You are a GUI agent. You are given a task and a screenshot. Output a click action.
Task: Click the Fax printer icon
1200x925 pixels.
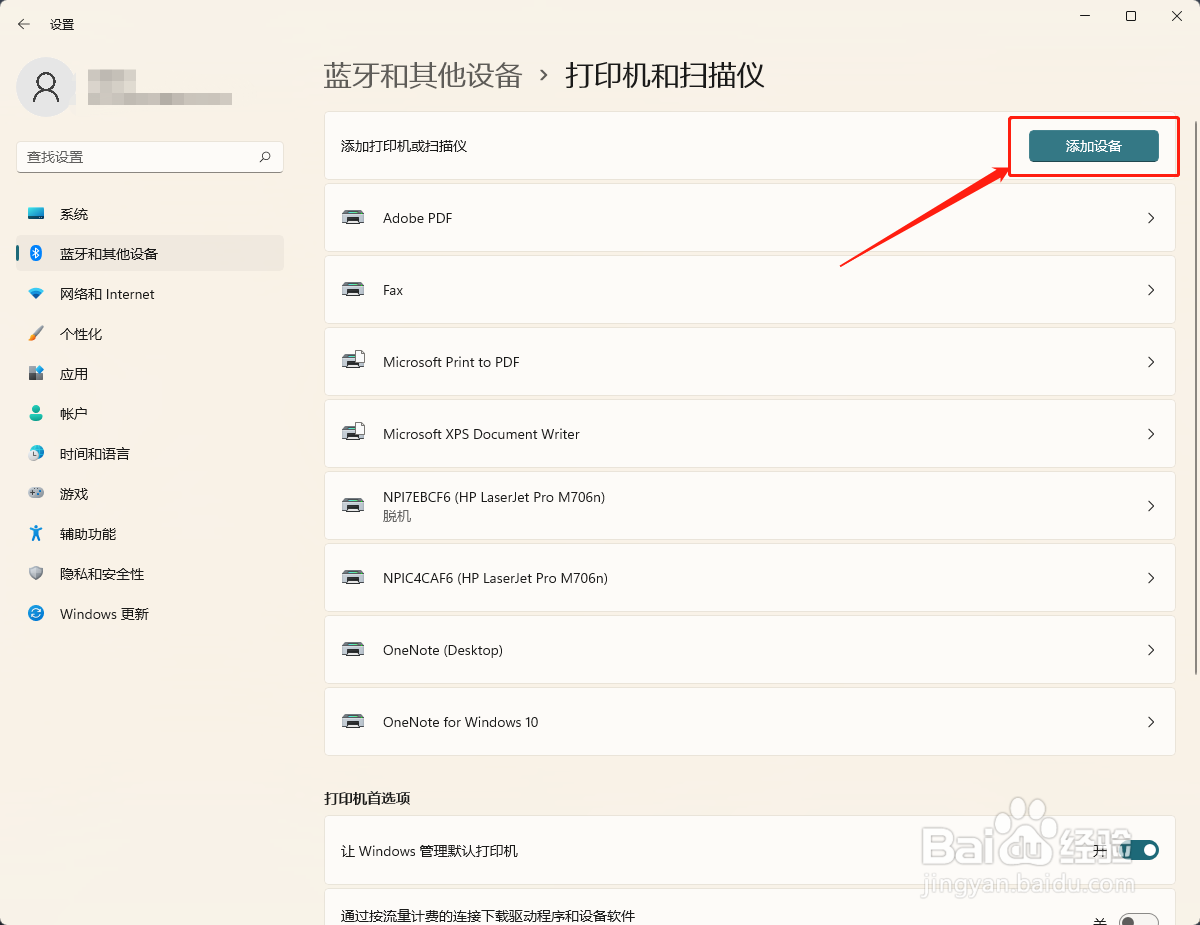click(353, 290)
